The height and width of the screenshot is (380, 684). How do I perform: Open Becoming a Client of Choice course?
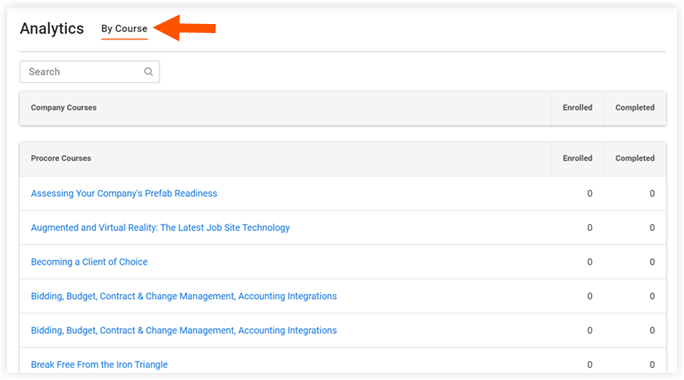89,262
